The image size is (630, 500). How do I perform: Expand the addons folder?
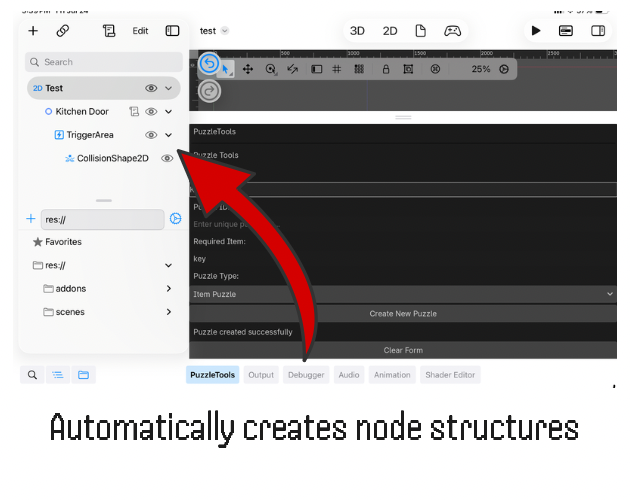pos(169,289)
